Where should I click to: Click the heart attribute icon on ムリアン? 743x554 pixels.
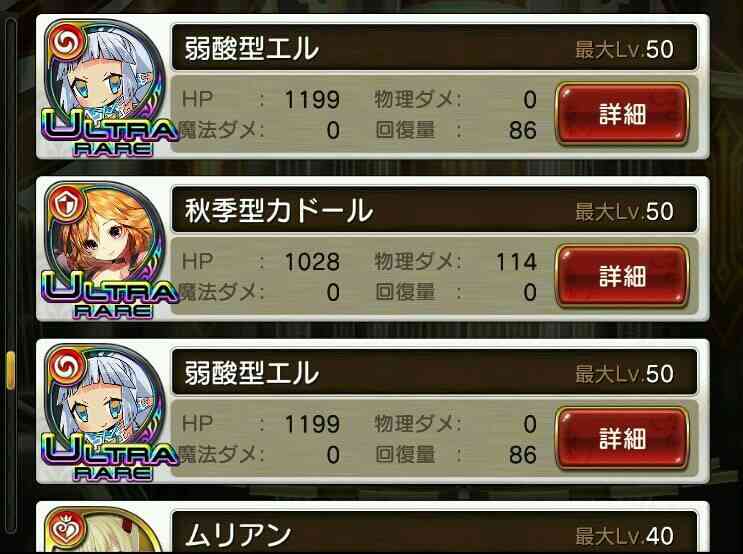(67, 528)
